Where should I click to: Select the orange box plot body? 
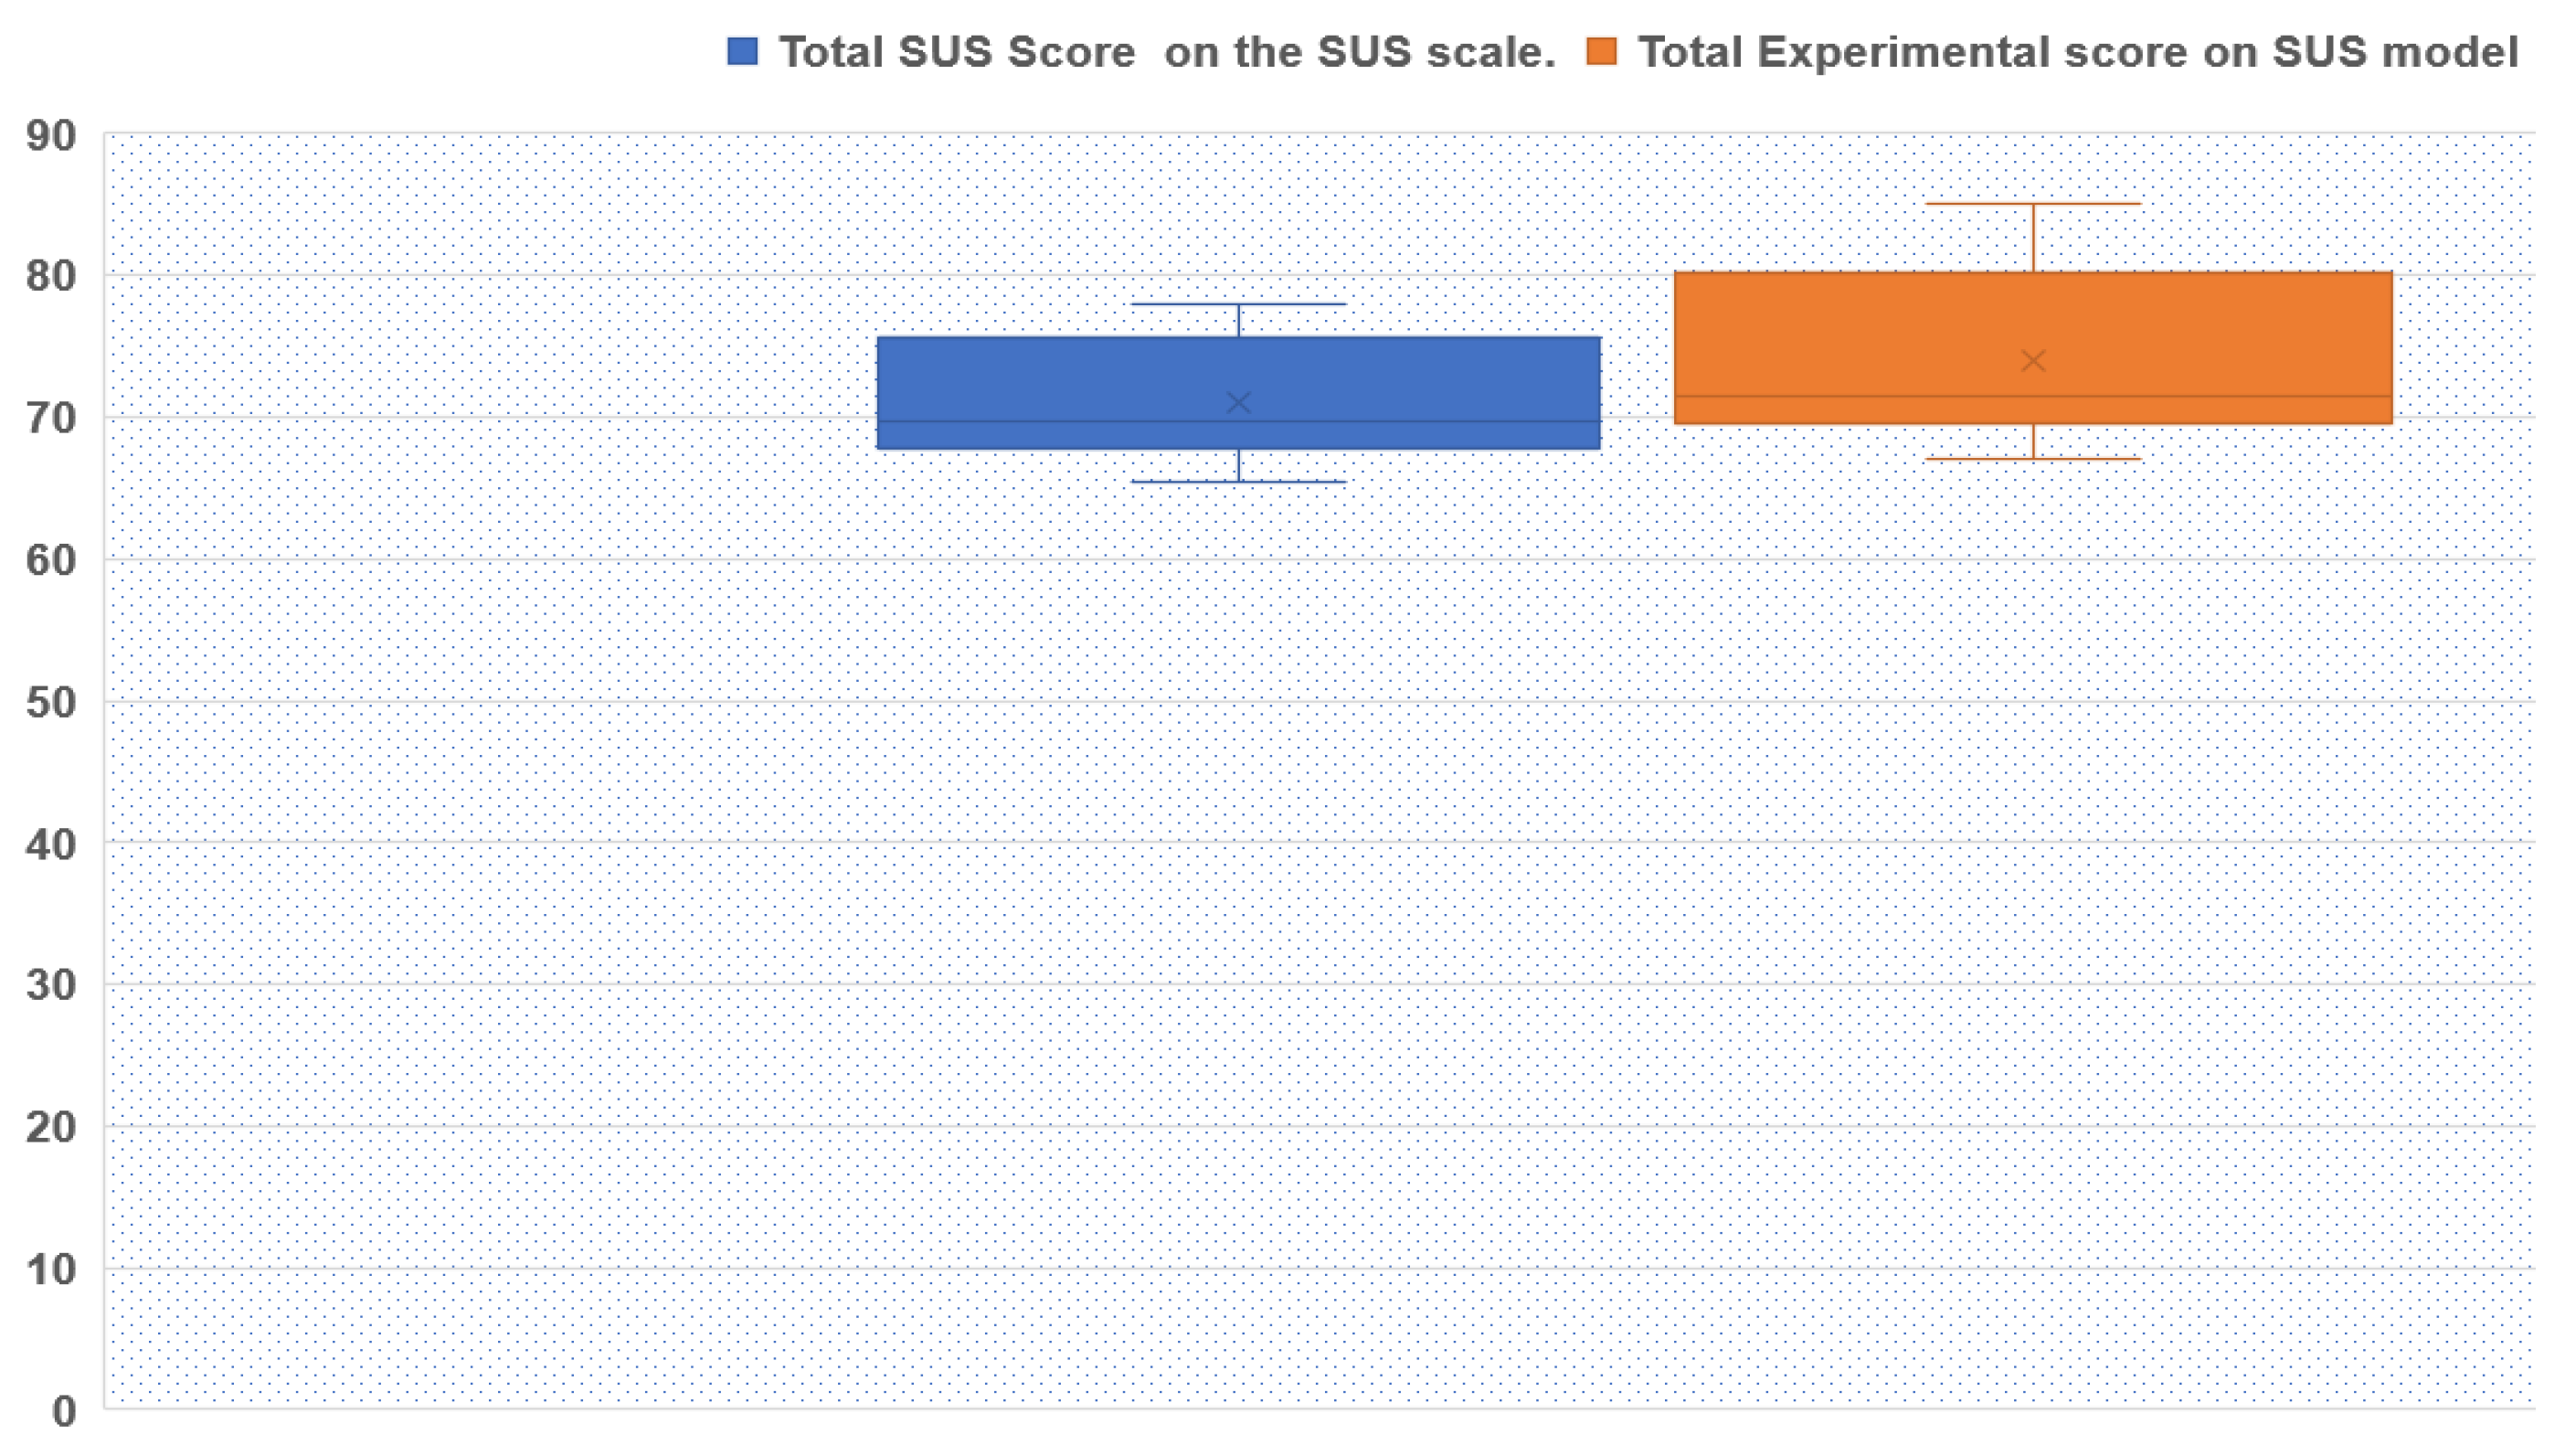pos(2032,320)
